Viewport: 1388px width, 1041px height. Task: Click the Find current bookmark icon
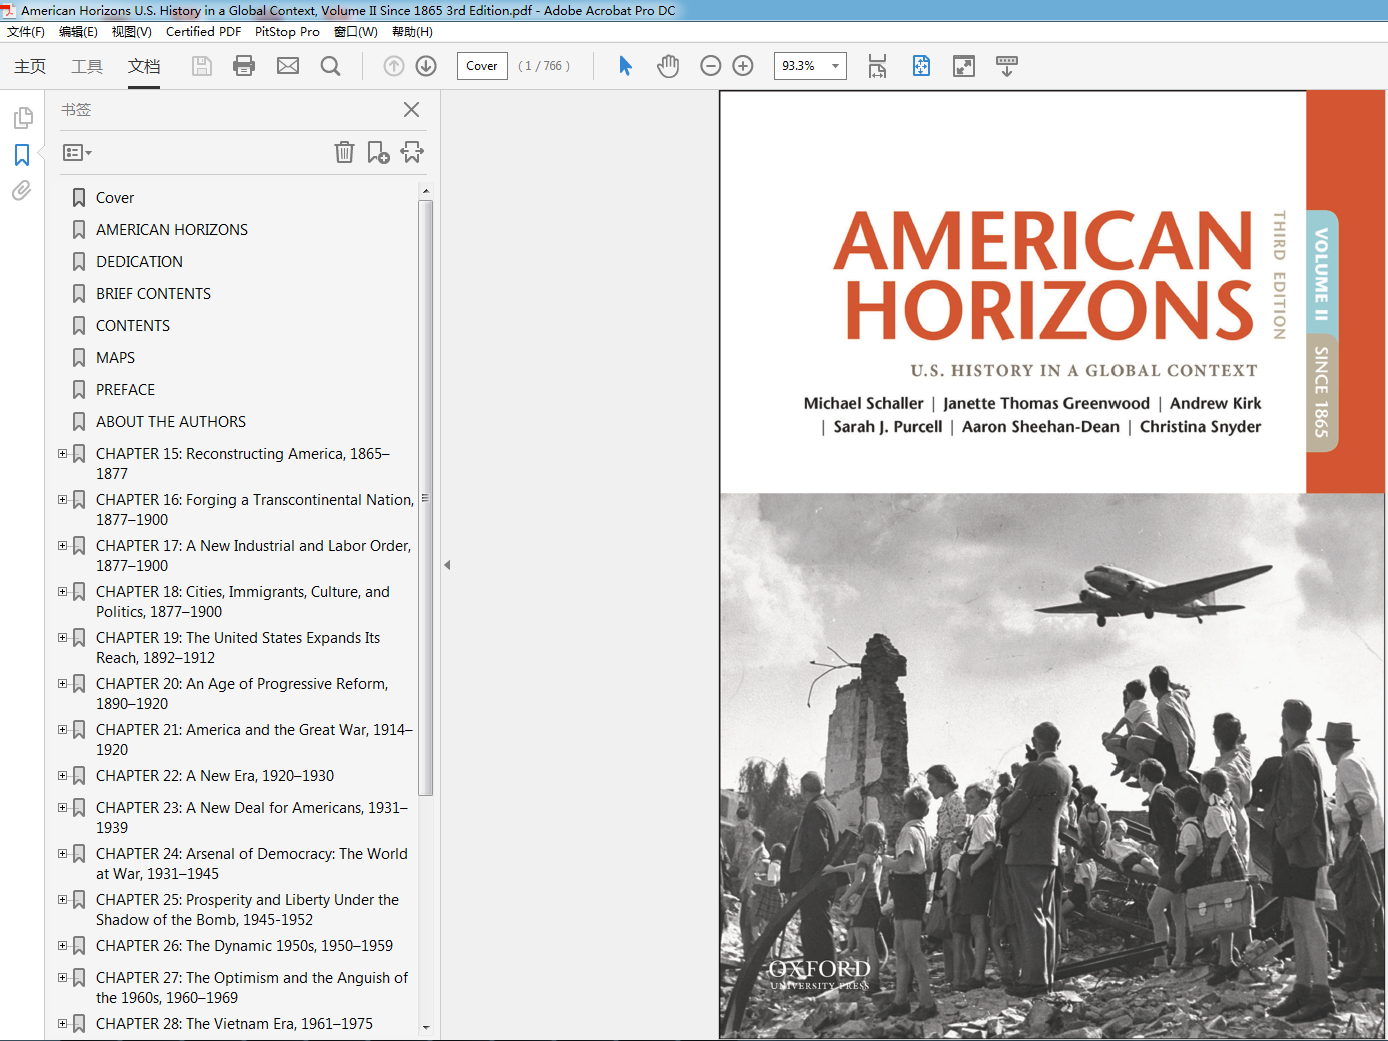tap(412, 152)
